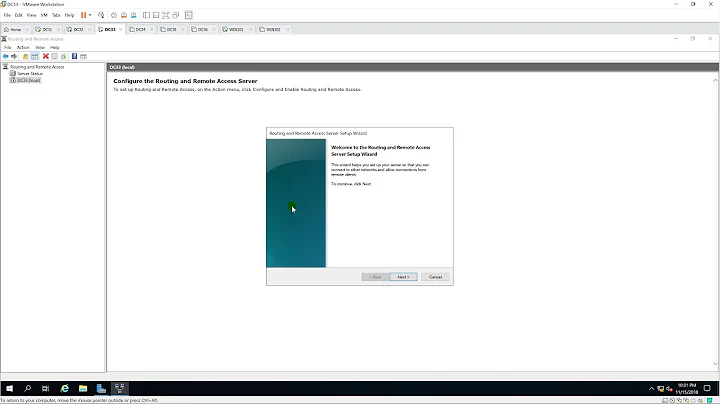Open Server Manager from taskbar
The width and height of the screenshot is (720, 404).
101,388
